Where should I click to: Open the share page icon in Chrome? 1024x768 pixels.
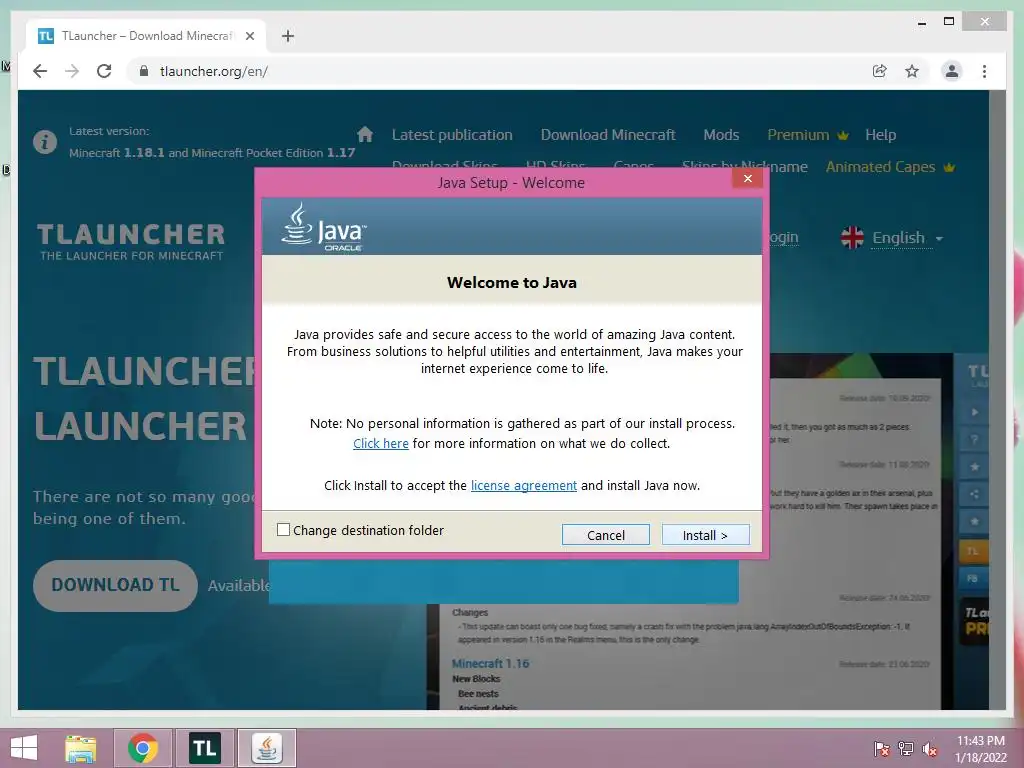click(x=880, y=71)
